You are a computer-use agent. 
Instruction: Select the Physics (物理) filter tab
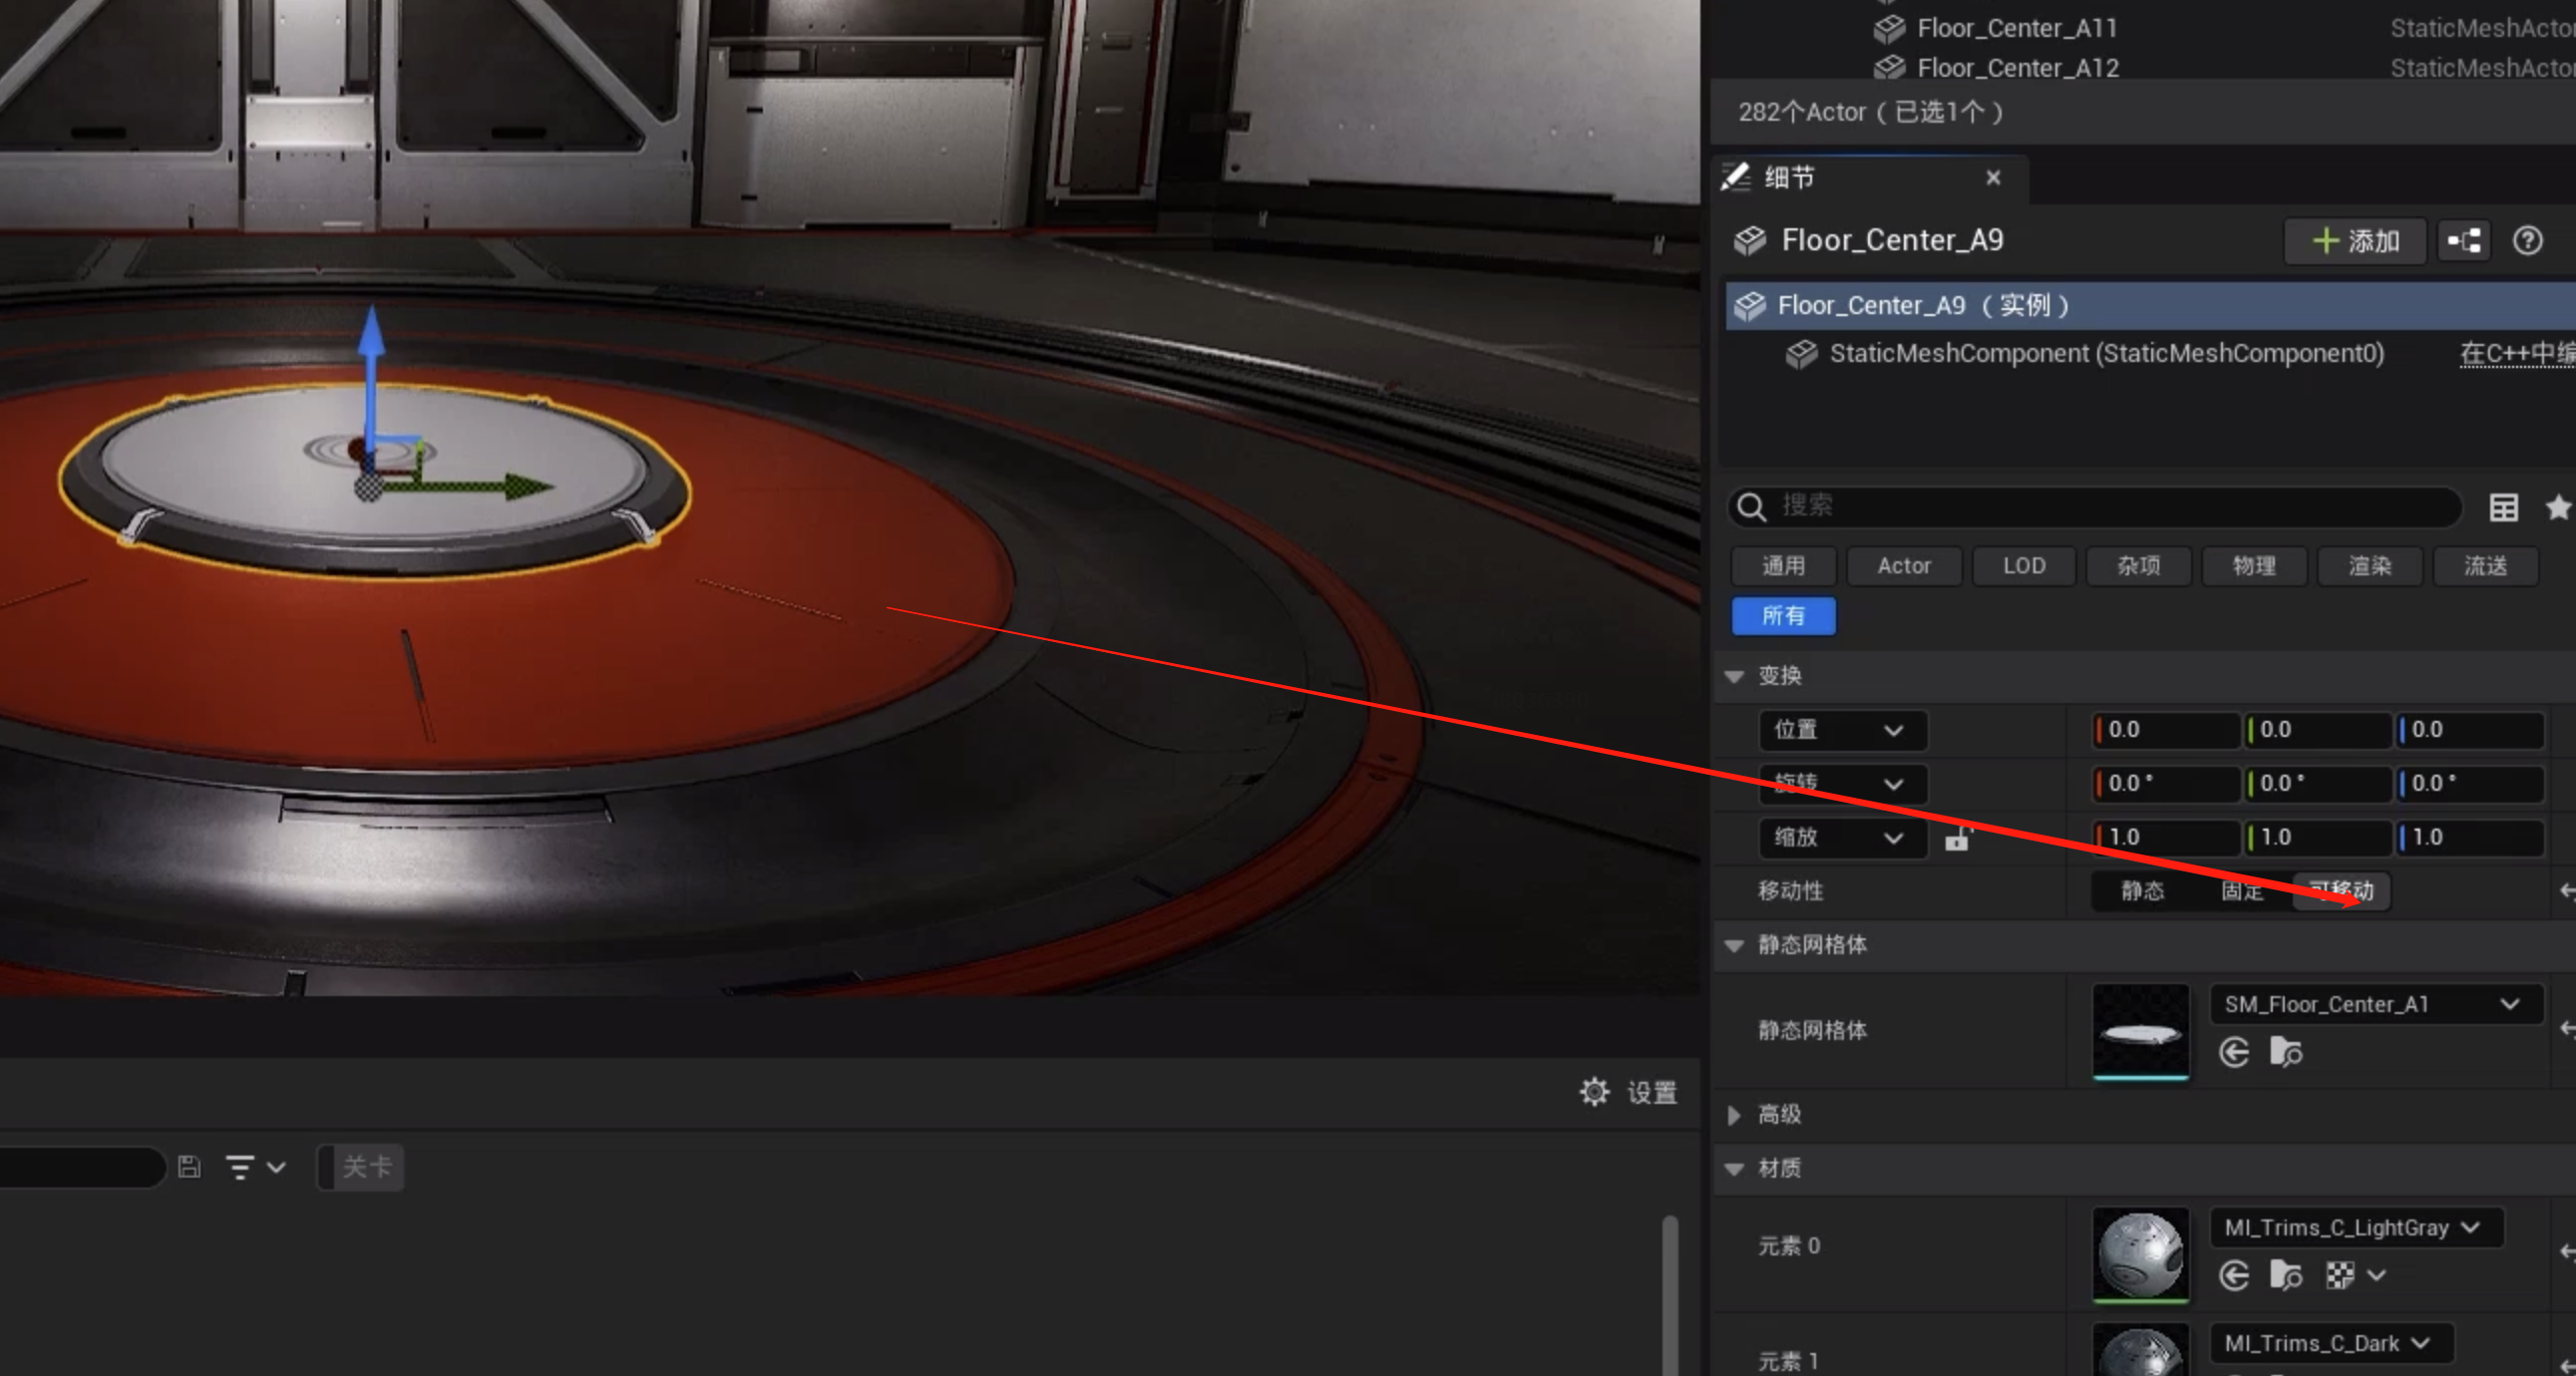coord(2254,566)
